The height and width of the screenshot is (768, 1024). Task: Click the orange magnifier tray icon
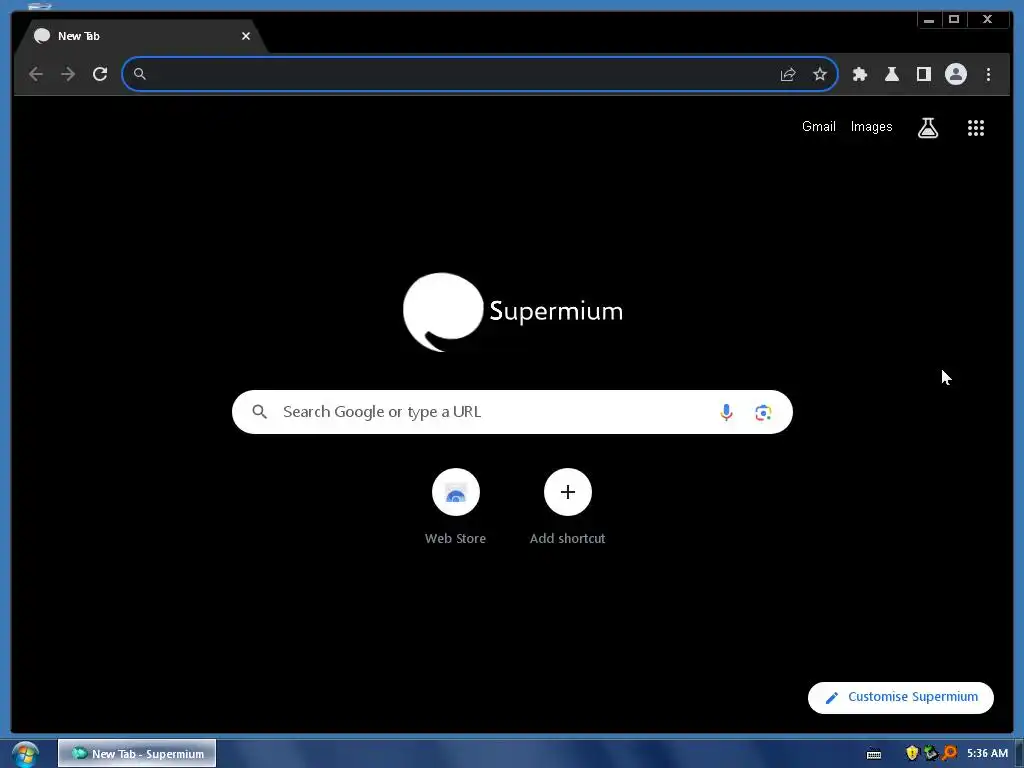tap(950, 753)
